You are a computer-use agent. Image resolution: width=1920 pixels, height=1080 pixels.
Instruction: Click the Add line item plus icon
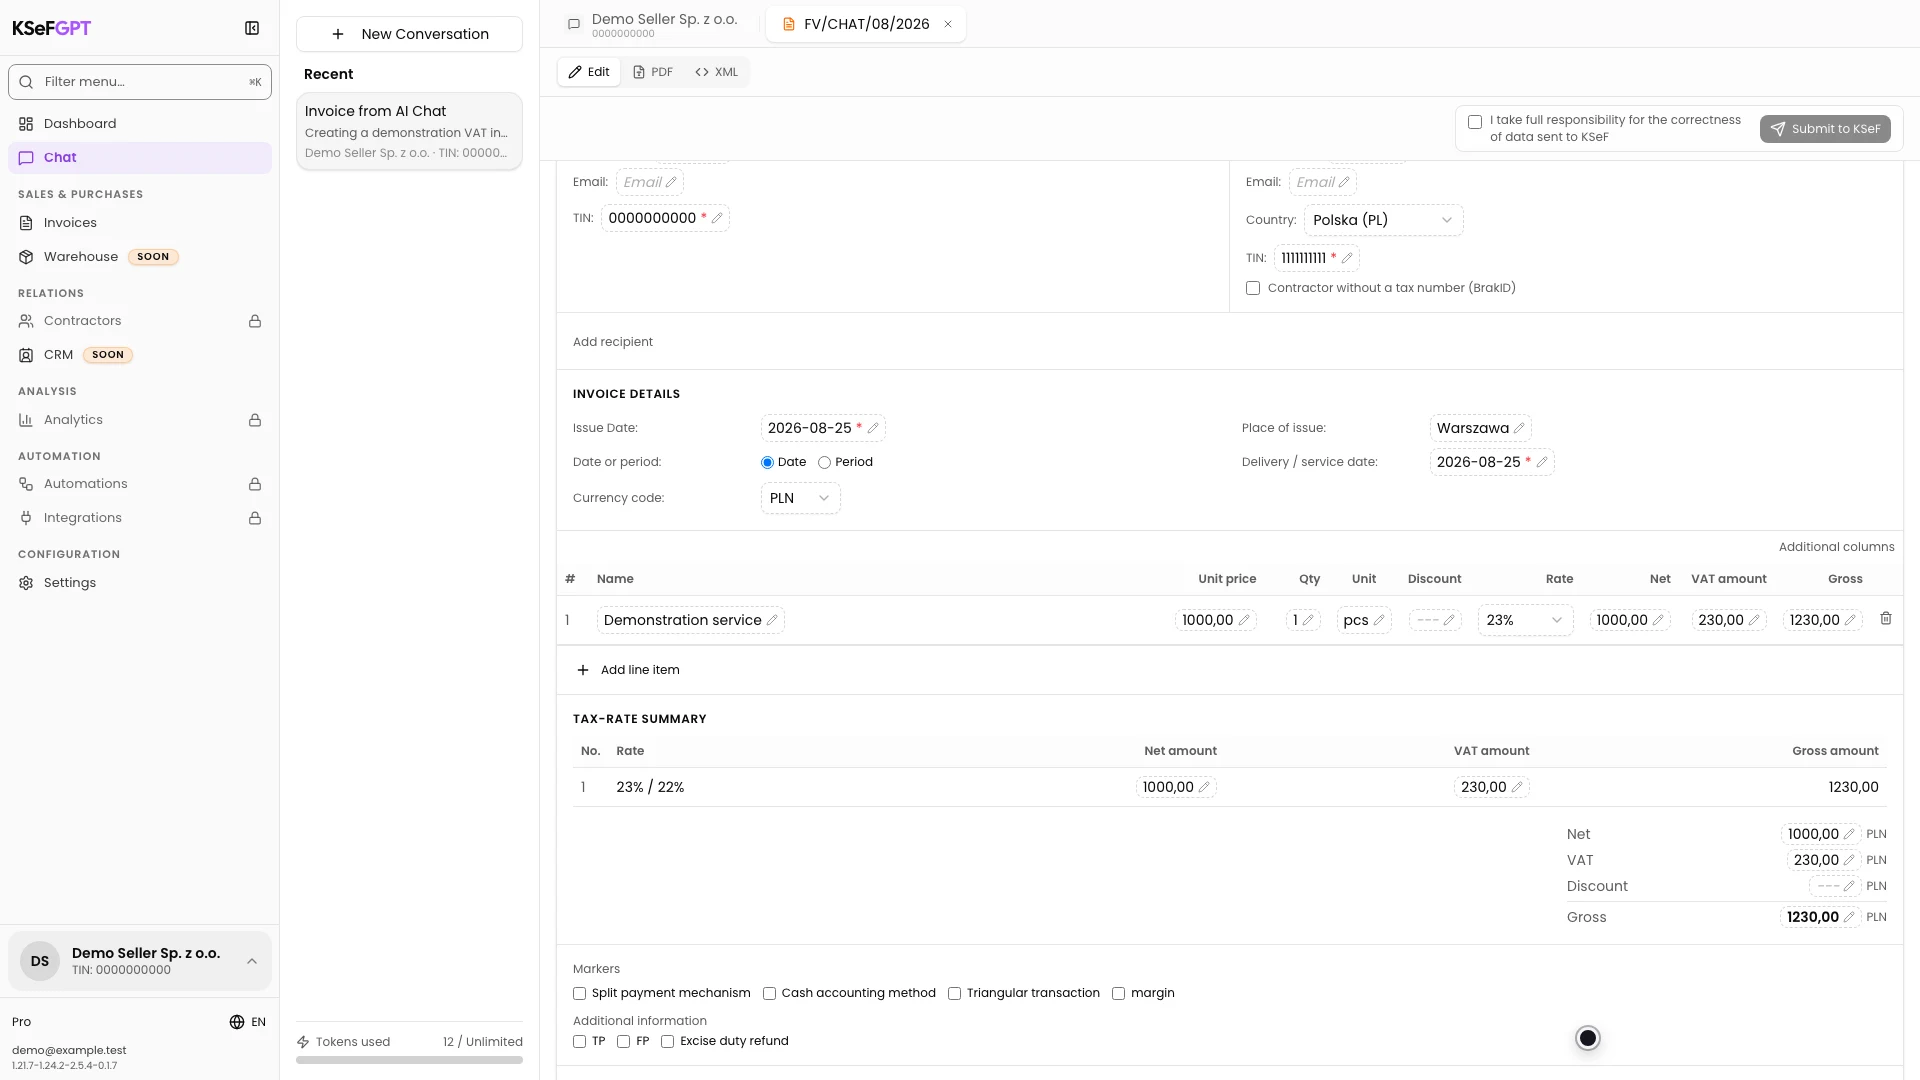coord(583,670)
